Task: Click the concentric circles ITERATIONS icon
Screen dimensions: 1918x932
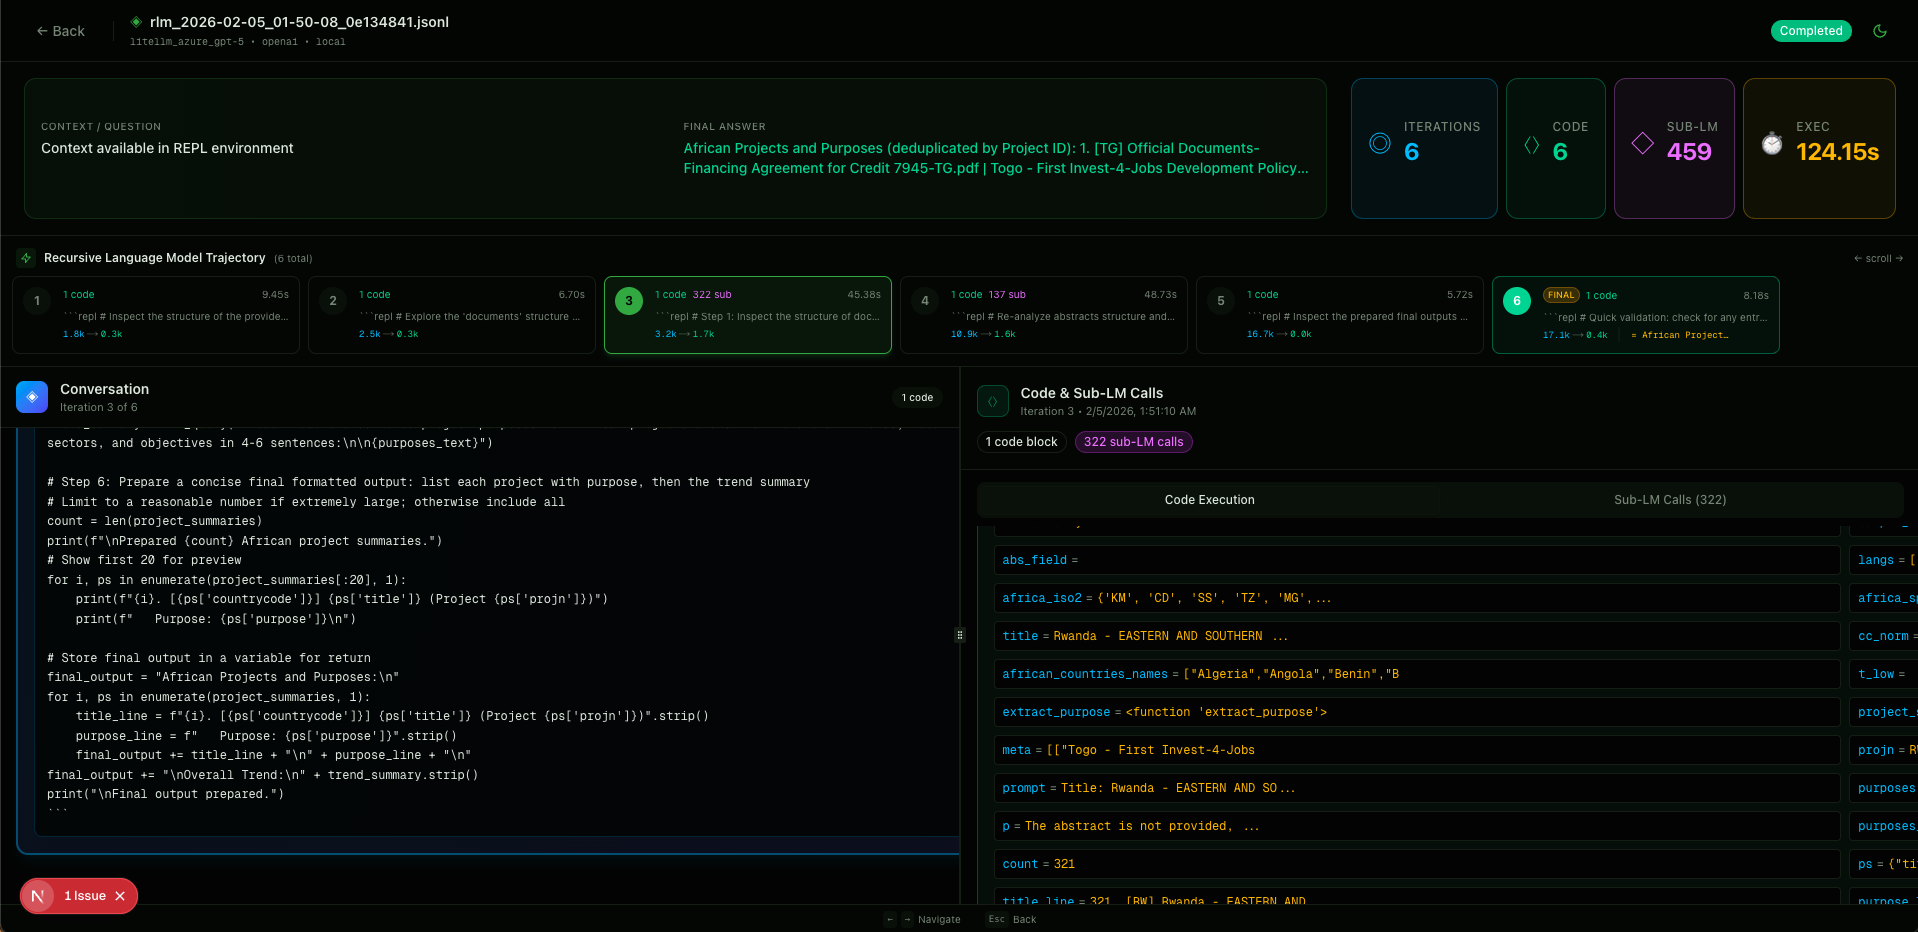Action: [1380, 143]
